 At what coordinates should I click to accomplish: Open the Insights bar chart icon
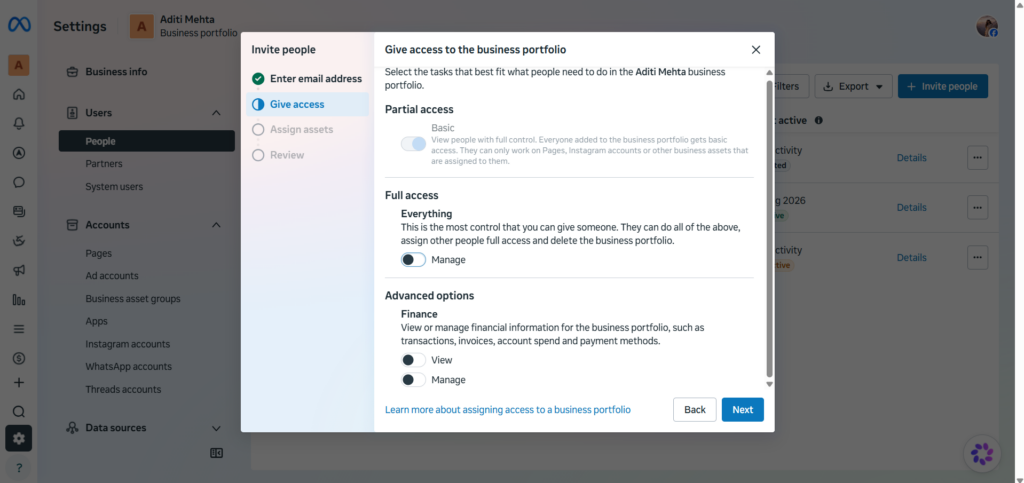(19, 300)
